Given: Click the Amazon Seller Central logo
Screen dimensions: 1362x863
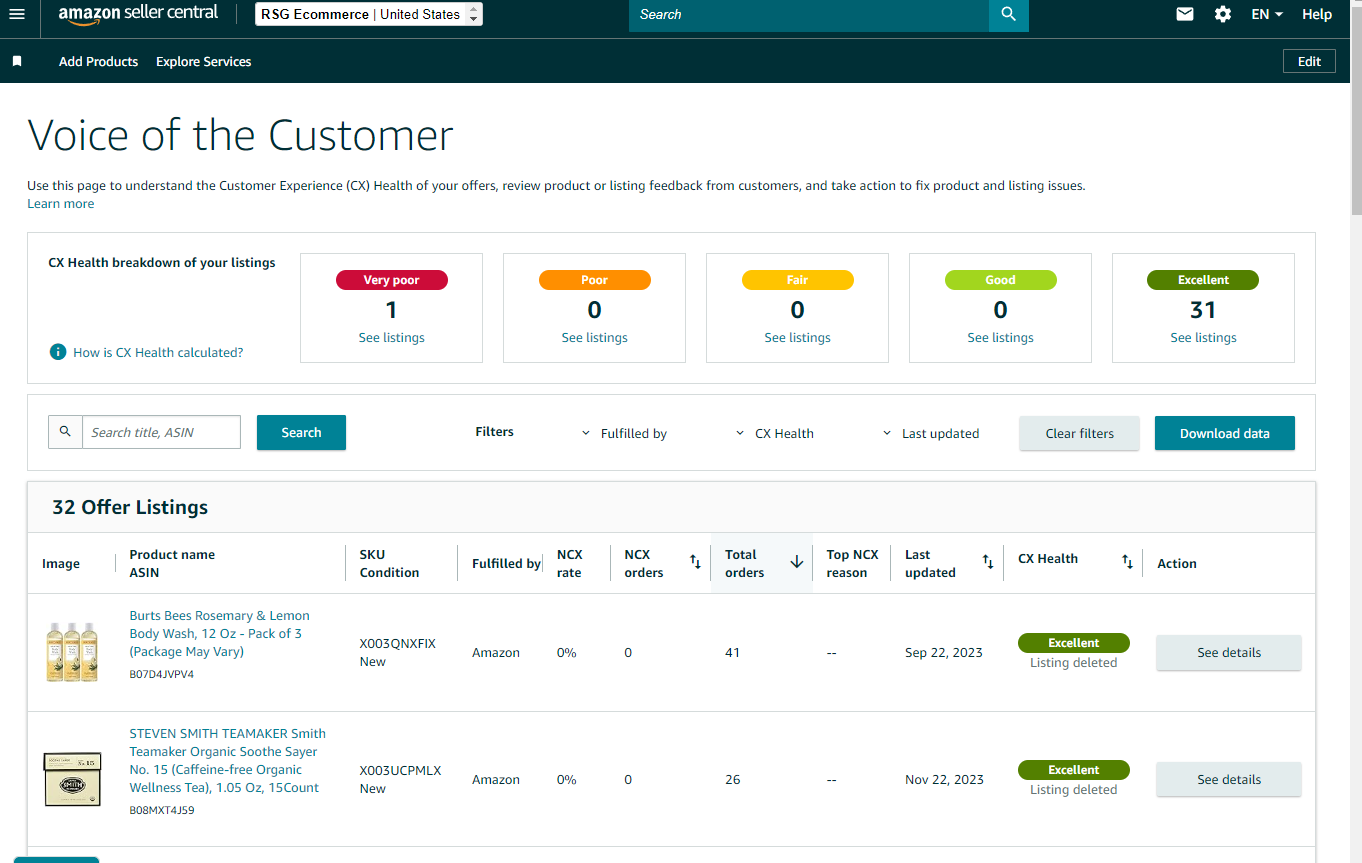Looking at the screenshot, I should click(x=138, y=14).
